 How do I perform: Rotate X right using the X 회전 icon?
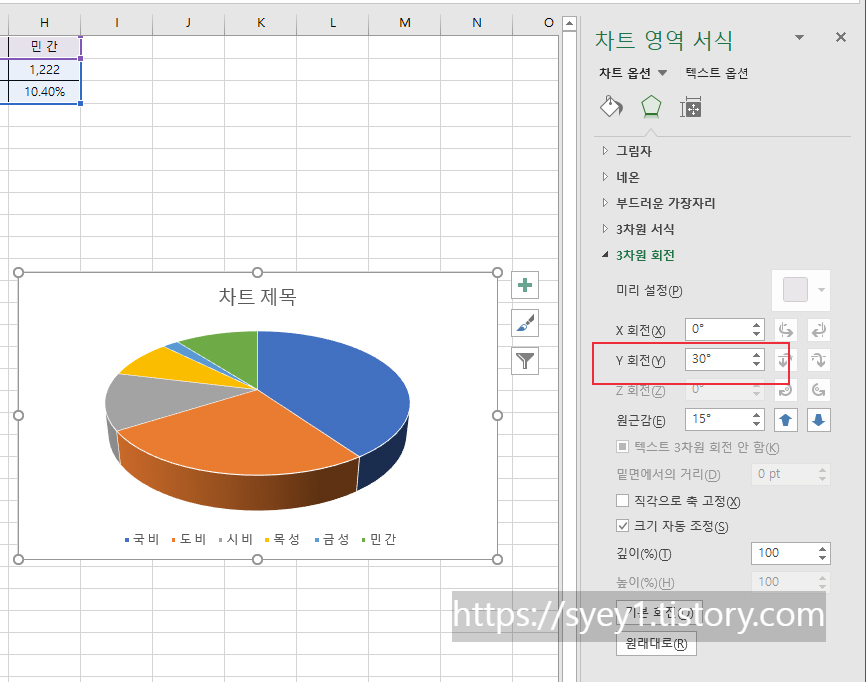819,330
